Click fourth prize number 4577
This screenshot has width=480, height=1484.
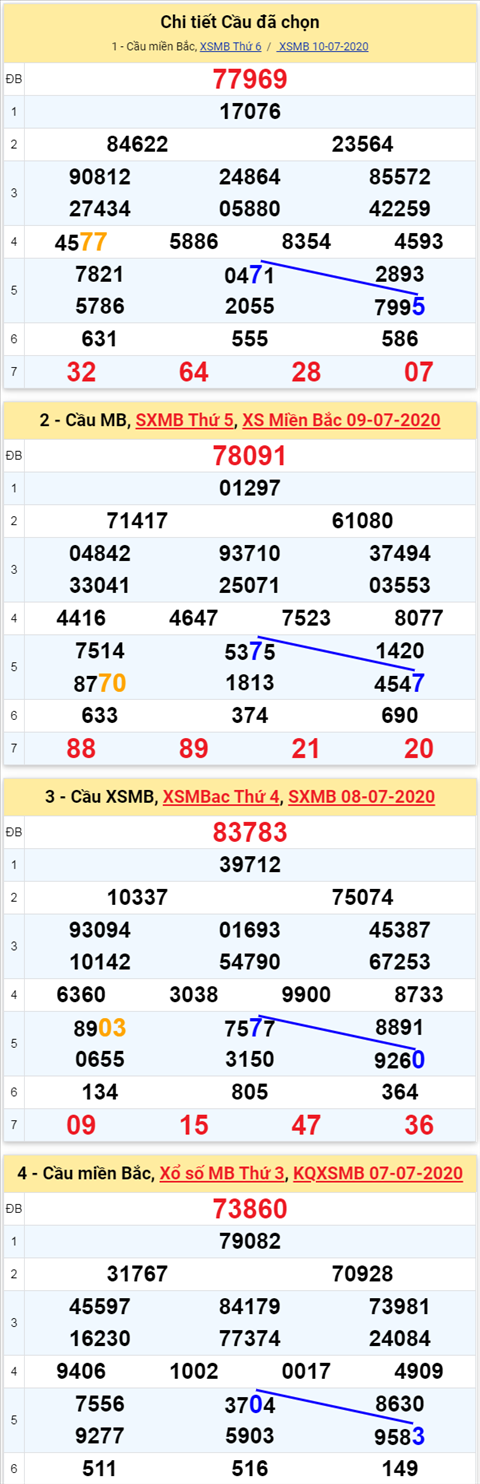[x=81, y=242]
